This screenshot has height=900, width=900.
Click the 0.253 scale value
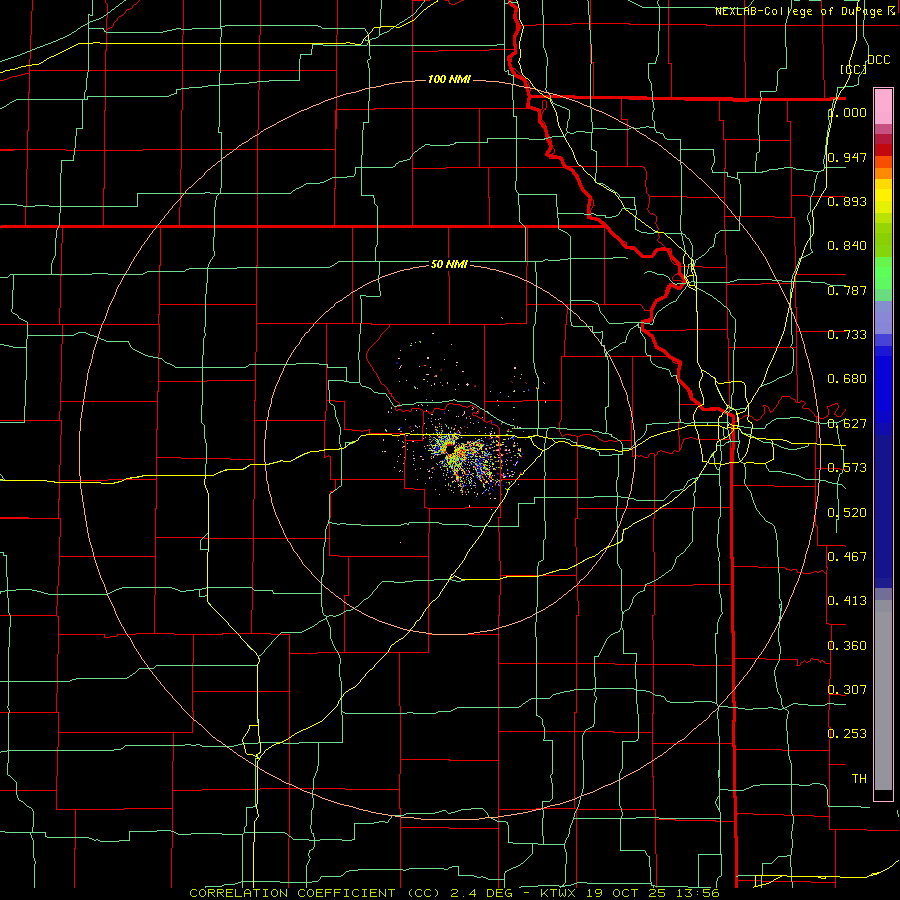pyautogui.click(x=847, y=734)
